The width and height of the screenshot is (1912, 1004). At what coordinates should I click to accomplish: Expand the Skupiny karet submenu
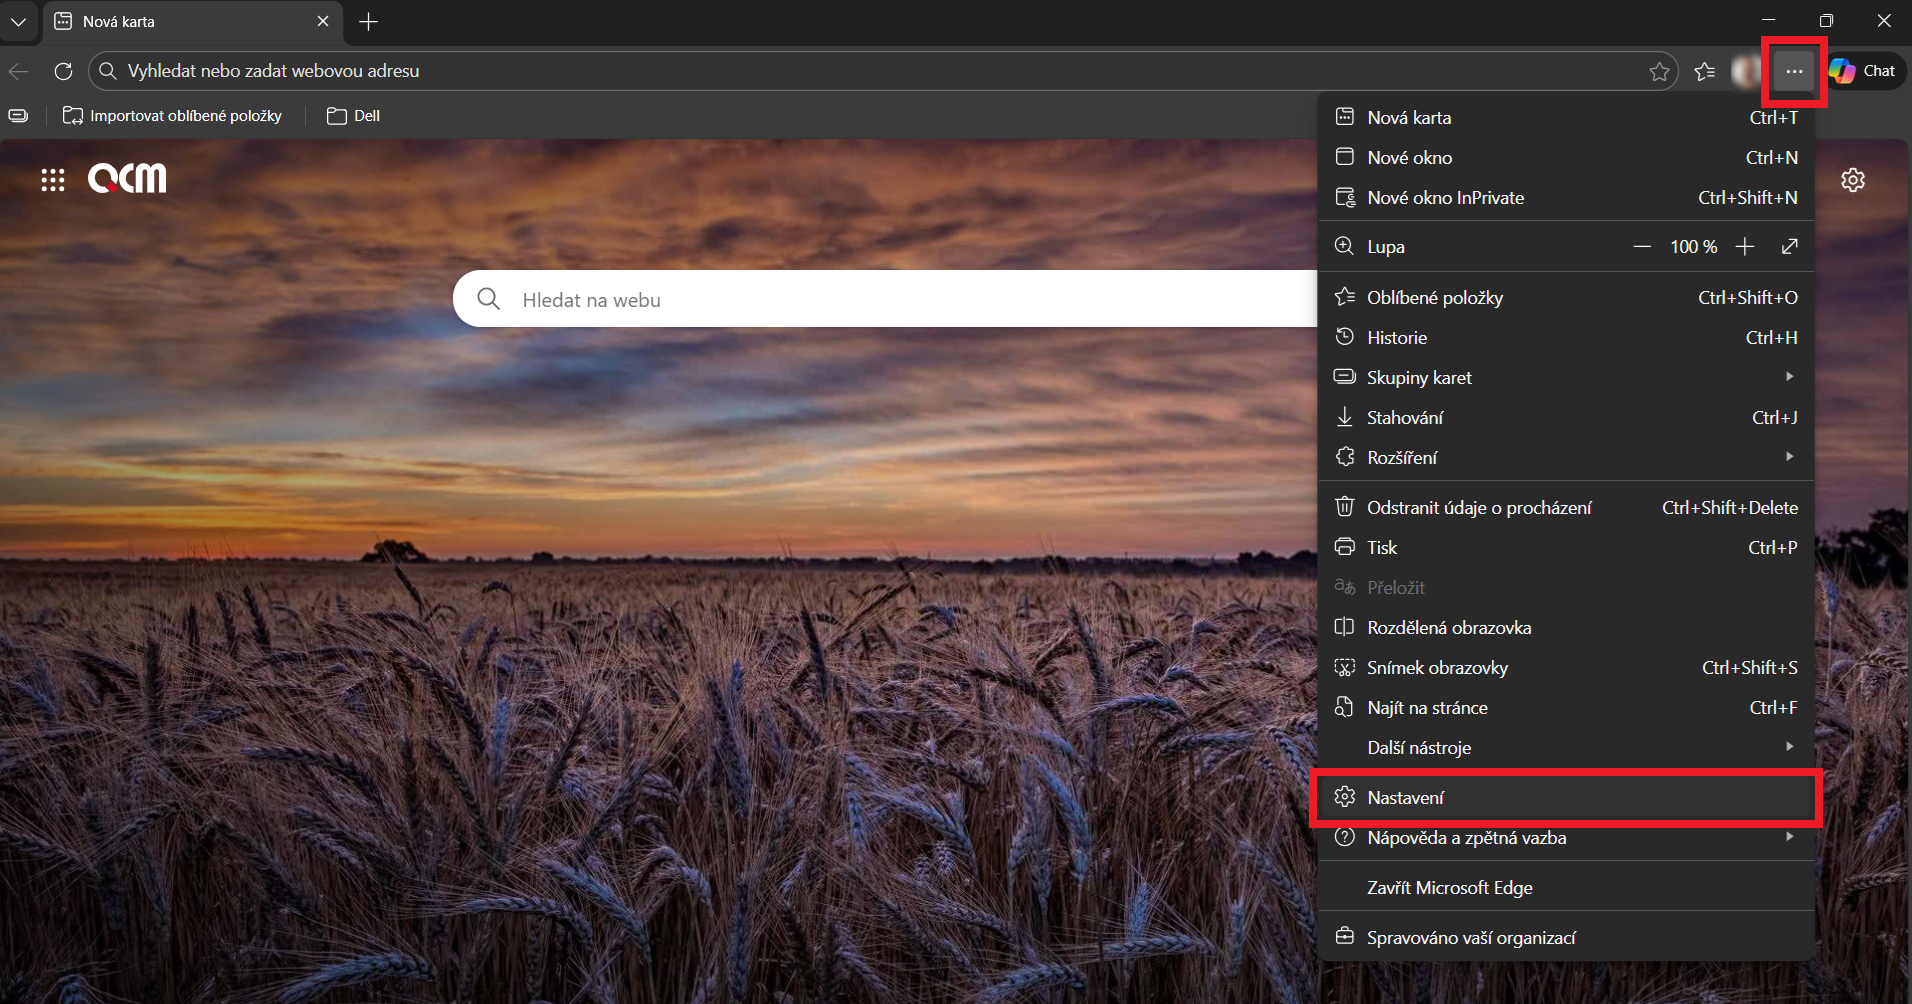point(1565,377)
